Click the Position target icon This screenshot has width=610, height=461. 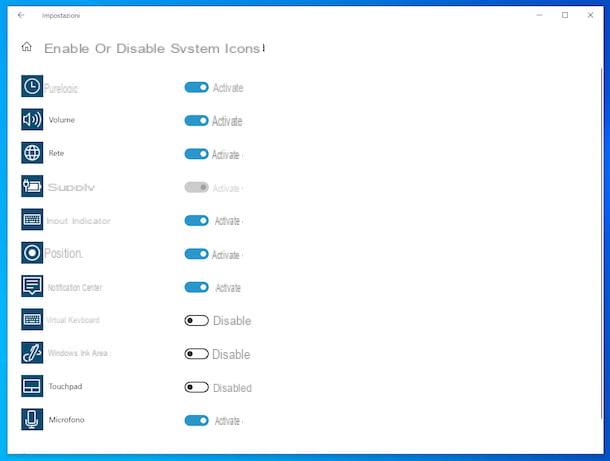[32, 253]
